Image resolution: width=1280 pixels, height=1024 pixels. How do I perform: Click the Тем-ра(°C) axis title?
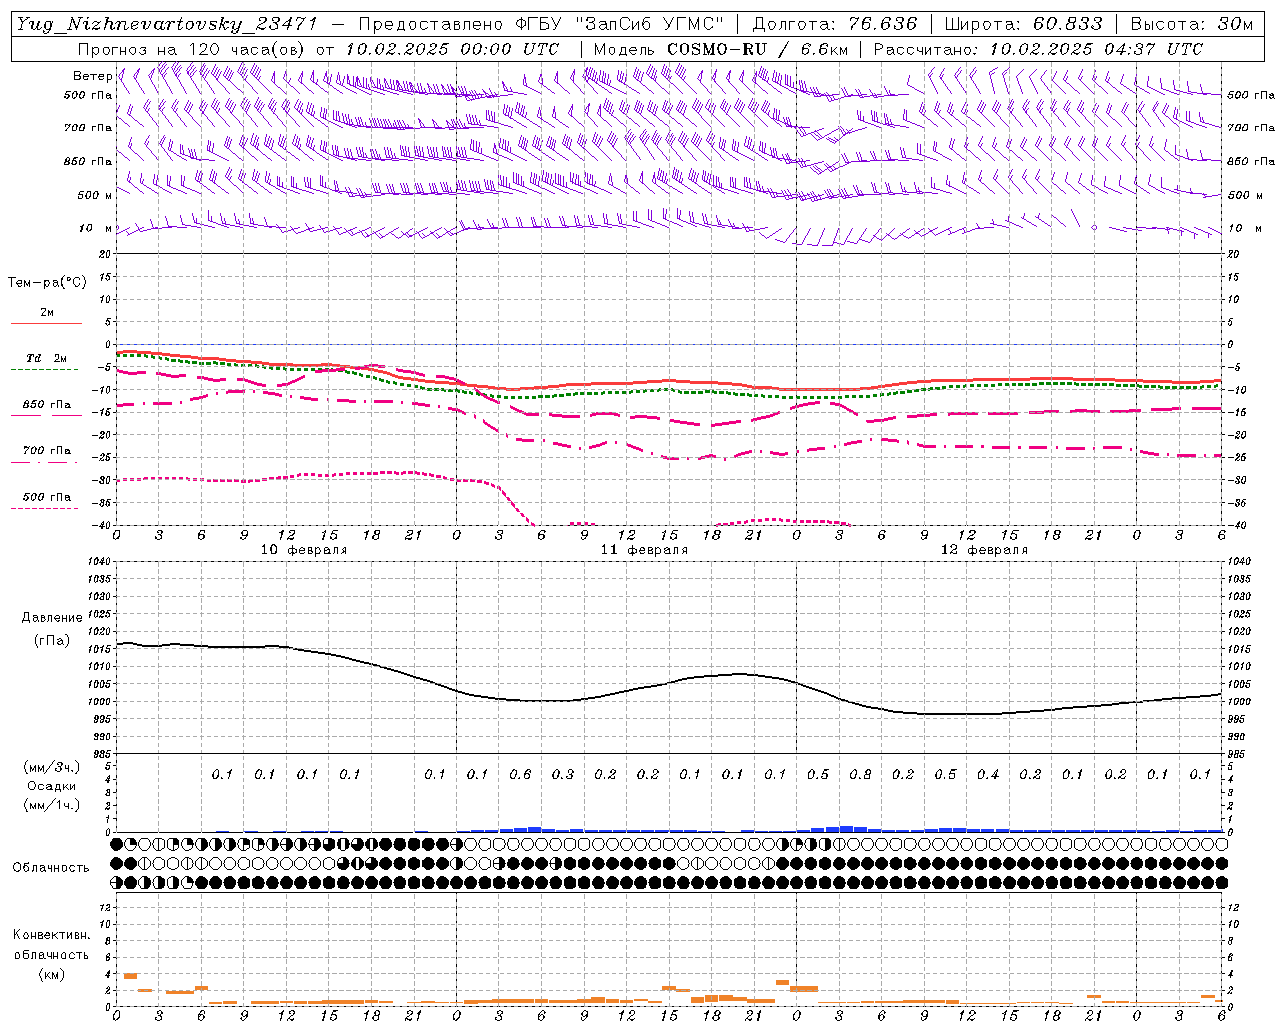point(47,283)
